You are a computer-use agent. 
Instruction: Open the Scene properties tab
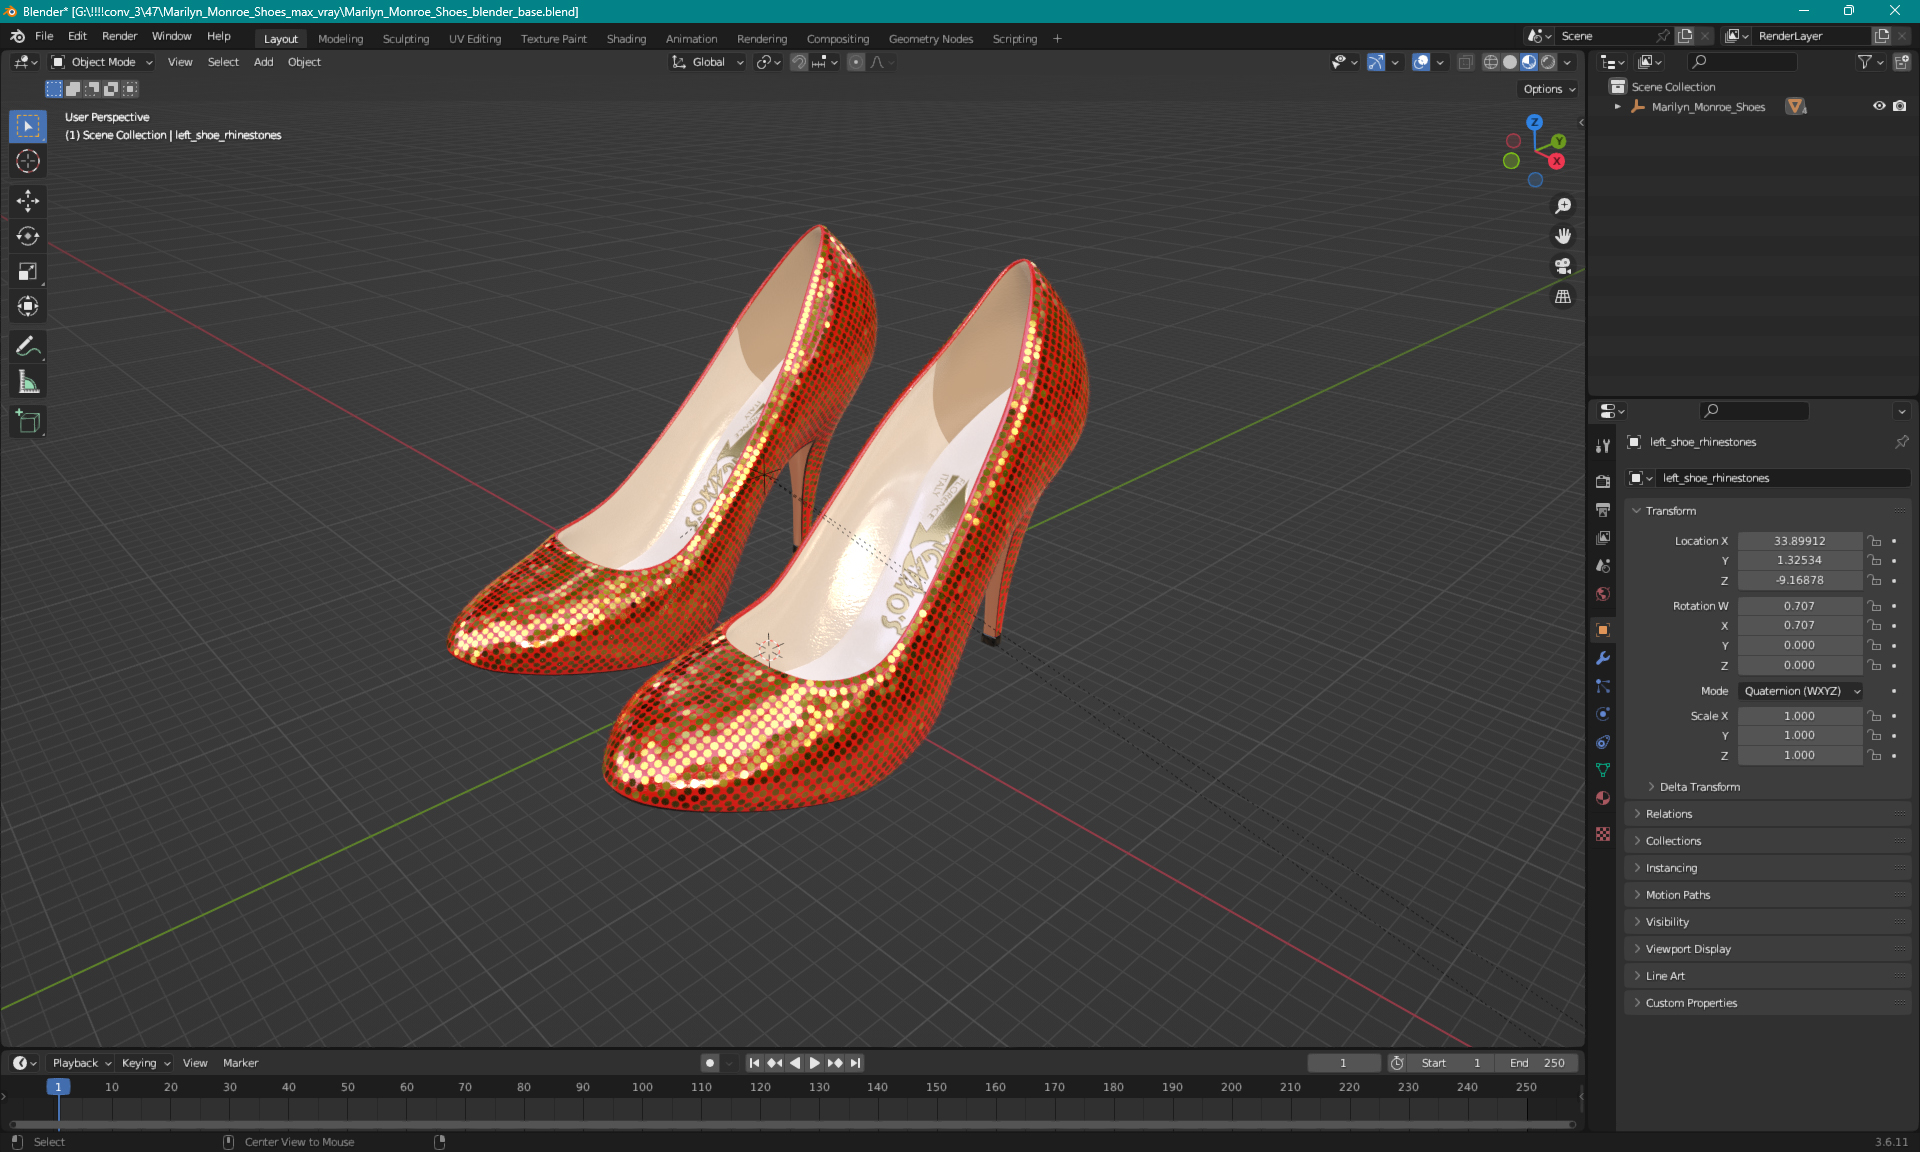pyautogui.click(x=1603, y=565)
